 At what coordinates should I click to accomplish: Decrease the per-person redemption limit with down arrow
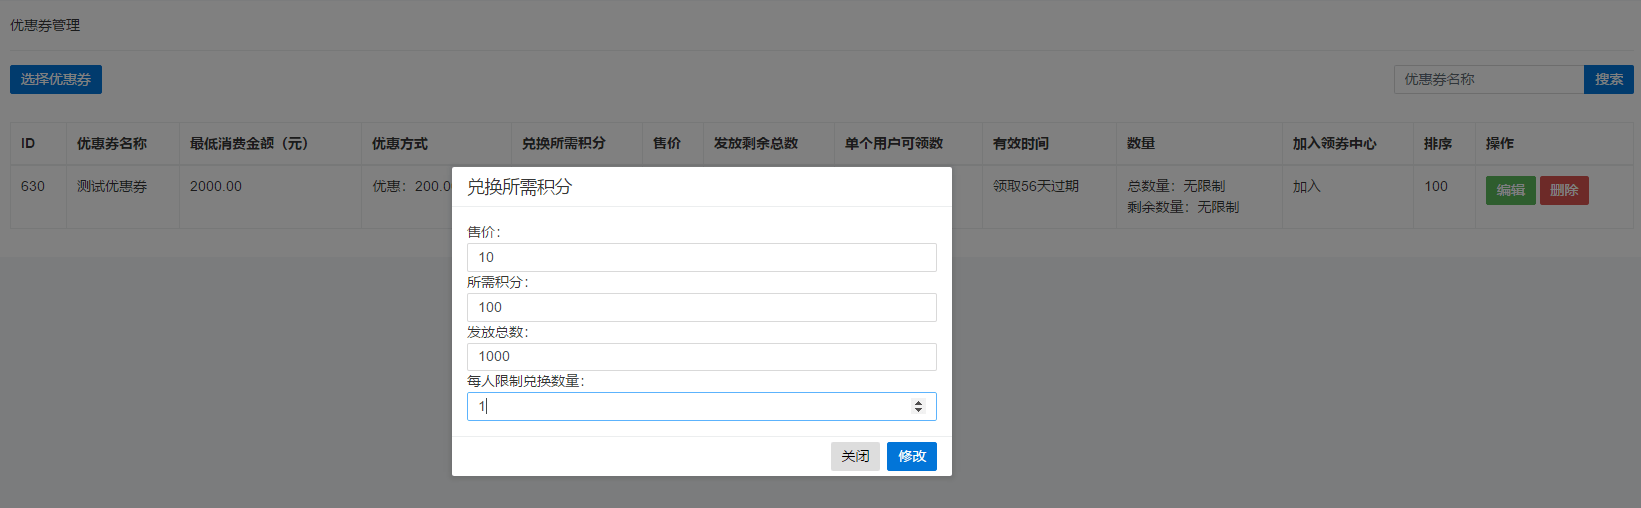point(918,410)
